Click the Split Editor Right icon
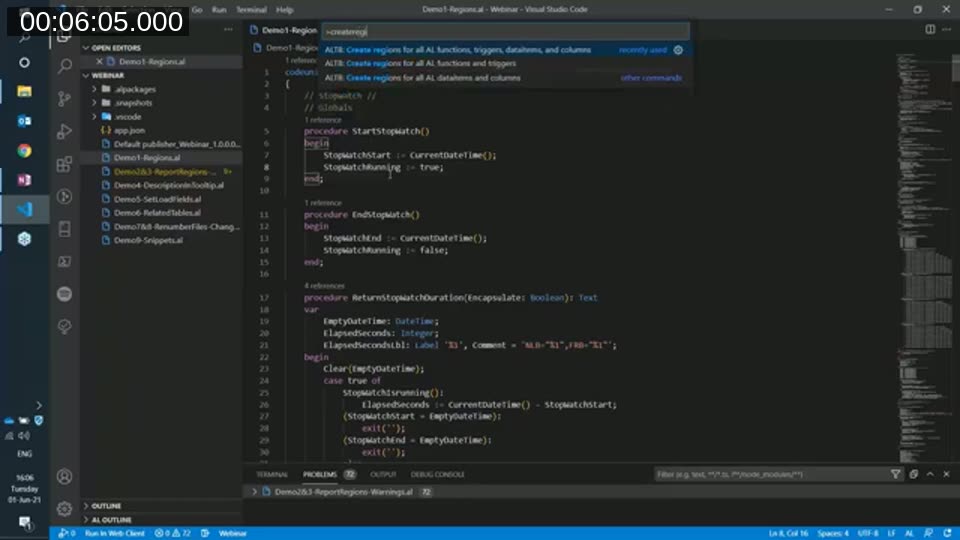The height and width of the screenshot is (540, 960). click(x=930, y=29)
